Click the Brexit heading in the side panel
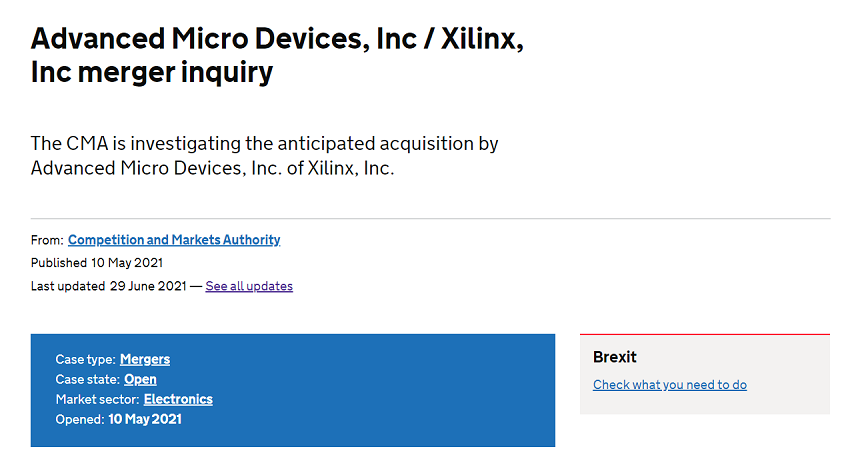860x463 pixels. [615, 357]
